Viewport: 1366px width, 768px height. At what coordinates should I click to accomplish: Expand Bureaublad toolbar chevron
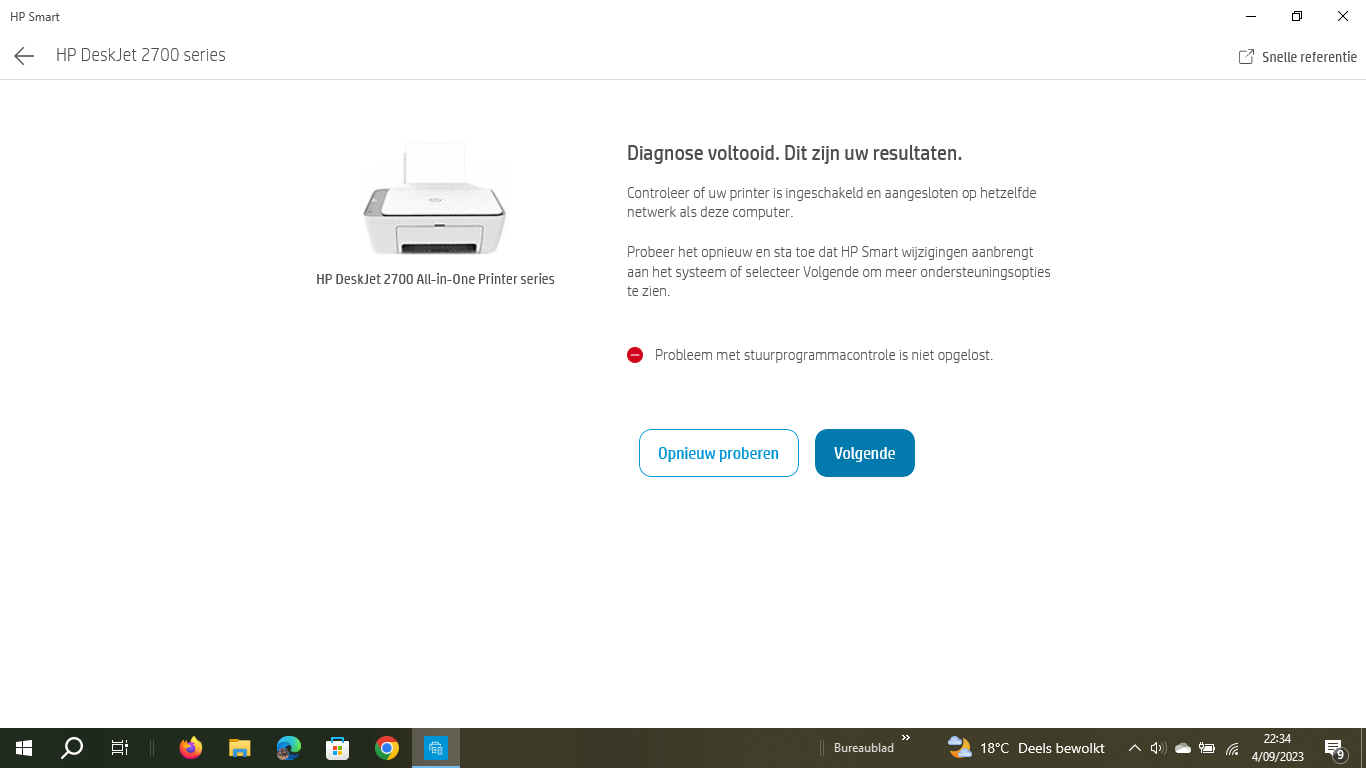coord(906,738)
